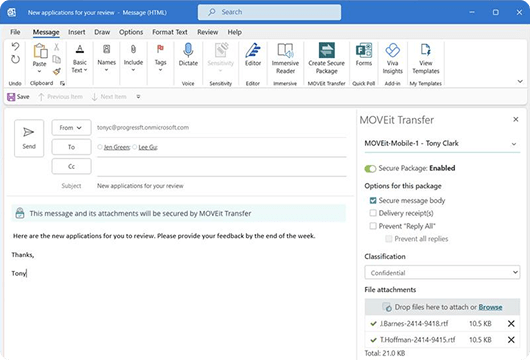
Task: Switch to the Draw tab
Action: pos(102,32)
